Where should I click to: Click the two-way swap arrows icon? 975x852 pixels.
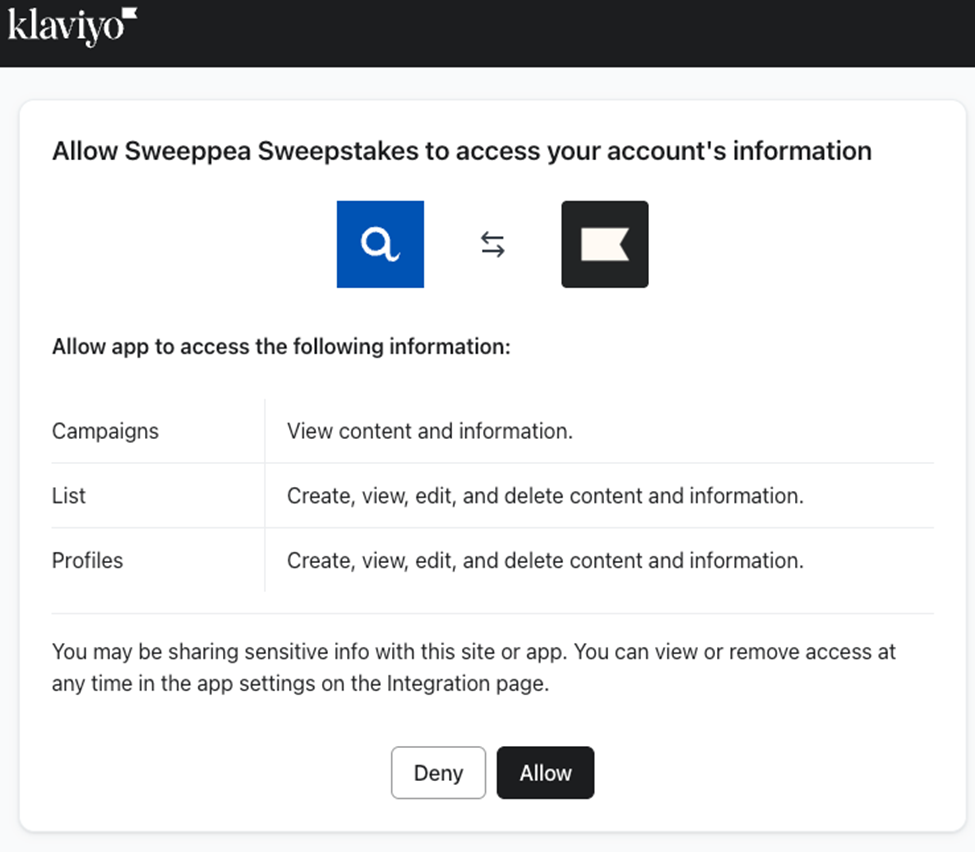click(492, 245)
